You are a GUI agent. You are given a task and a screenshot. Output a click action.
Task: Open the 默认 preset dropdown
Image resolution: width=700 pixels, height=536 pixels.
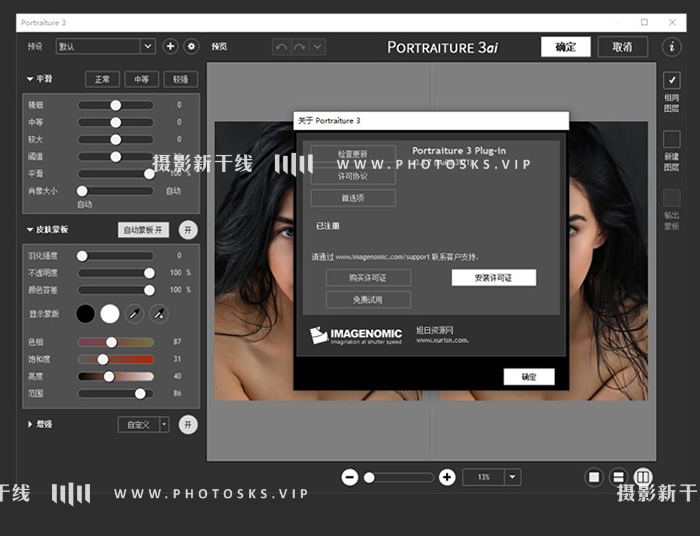(x=106, y=46)
